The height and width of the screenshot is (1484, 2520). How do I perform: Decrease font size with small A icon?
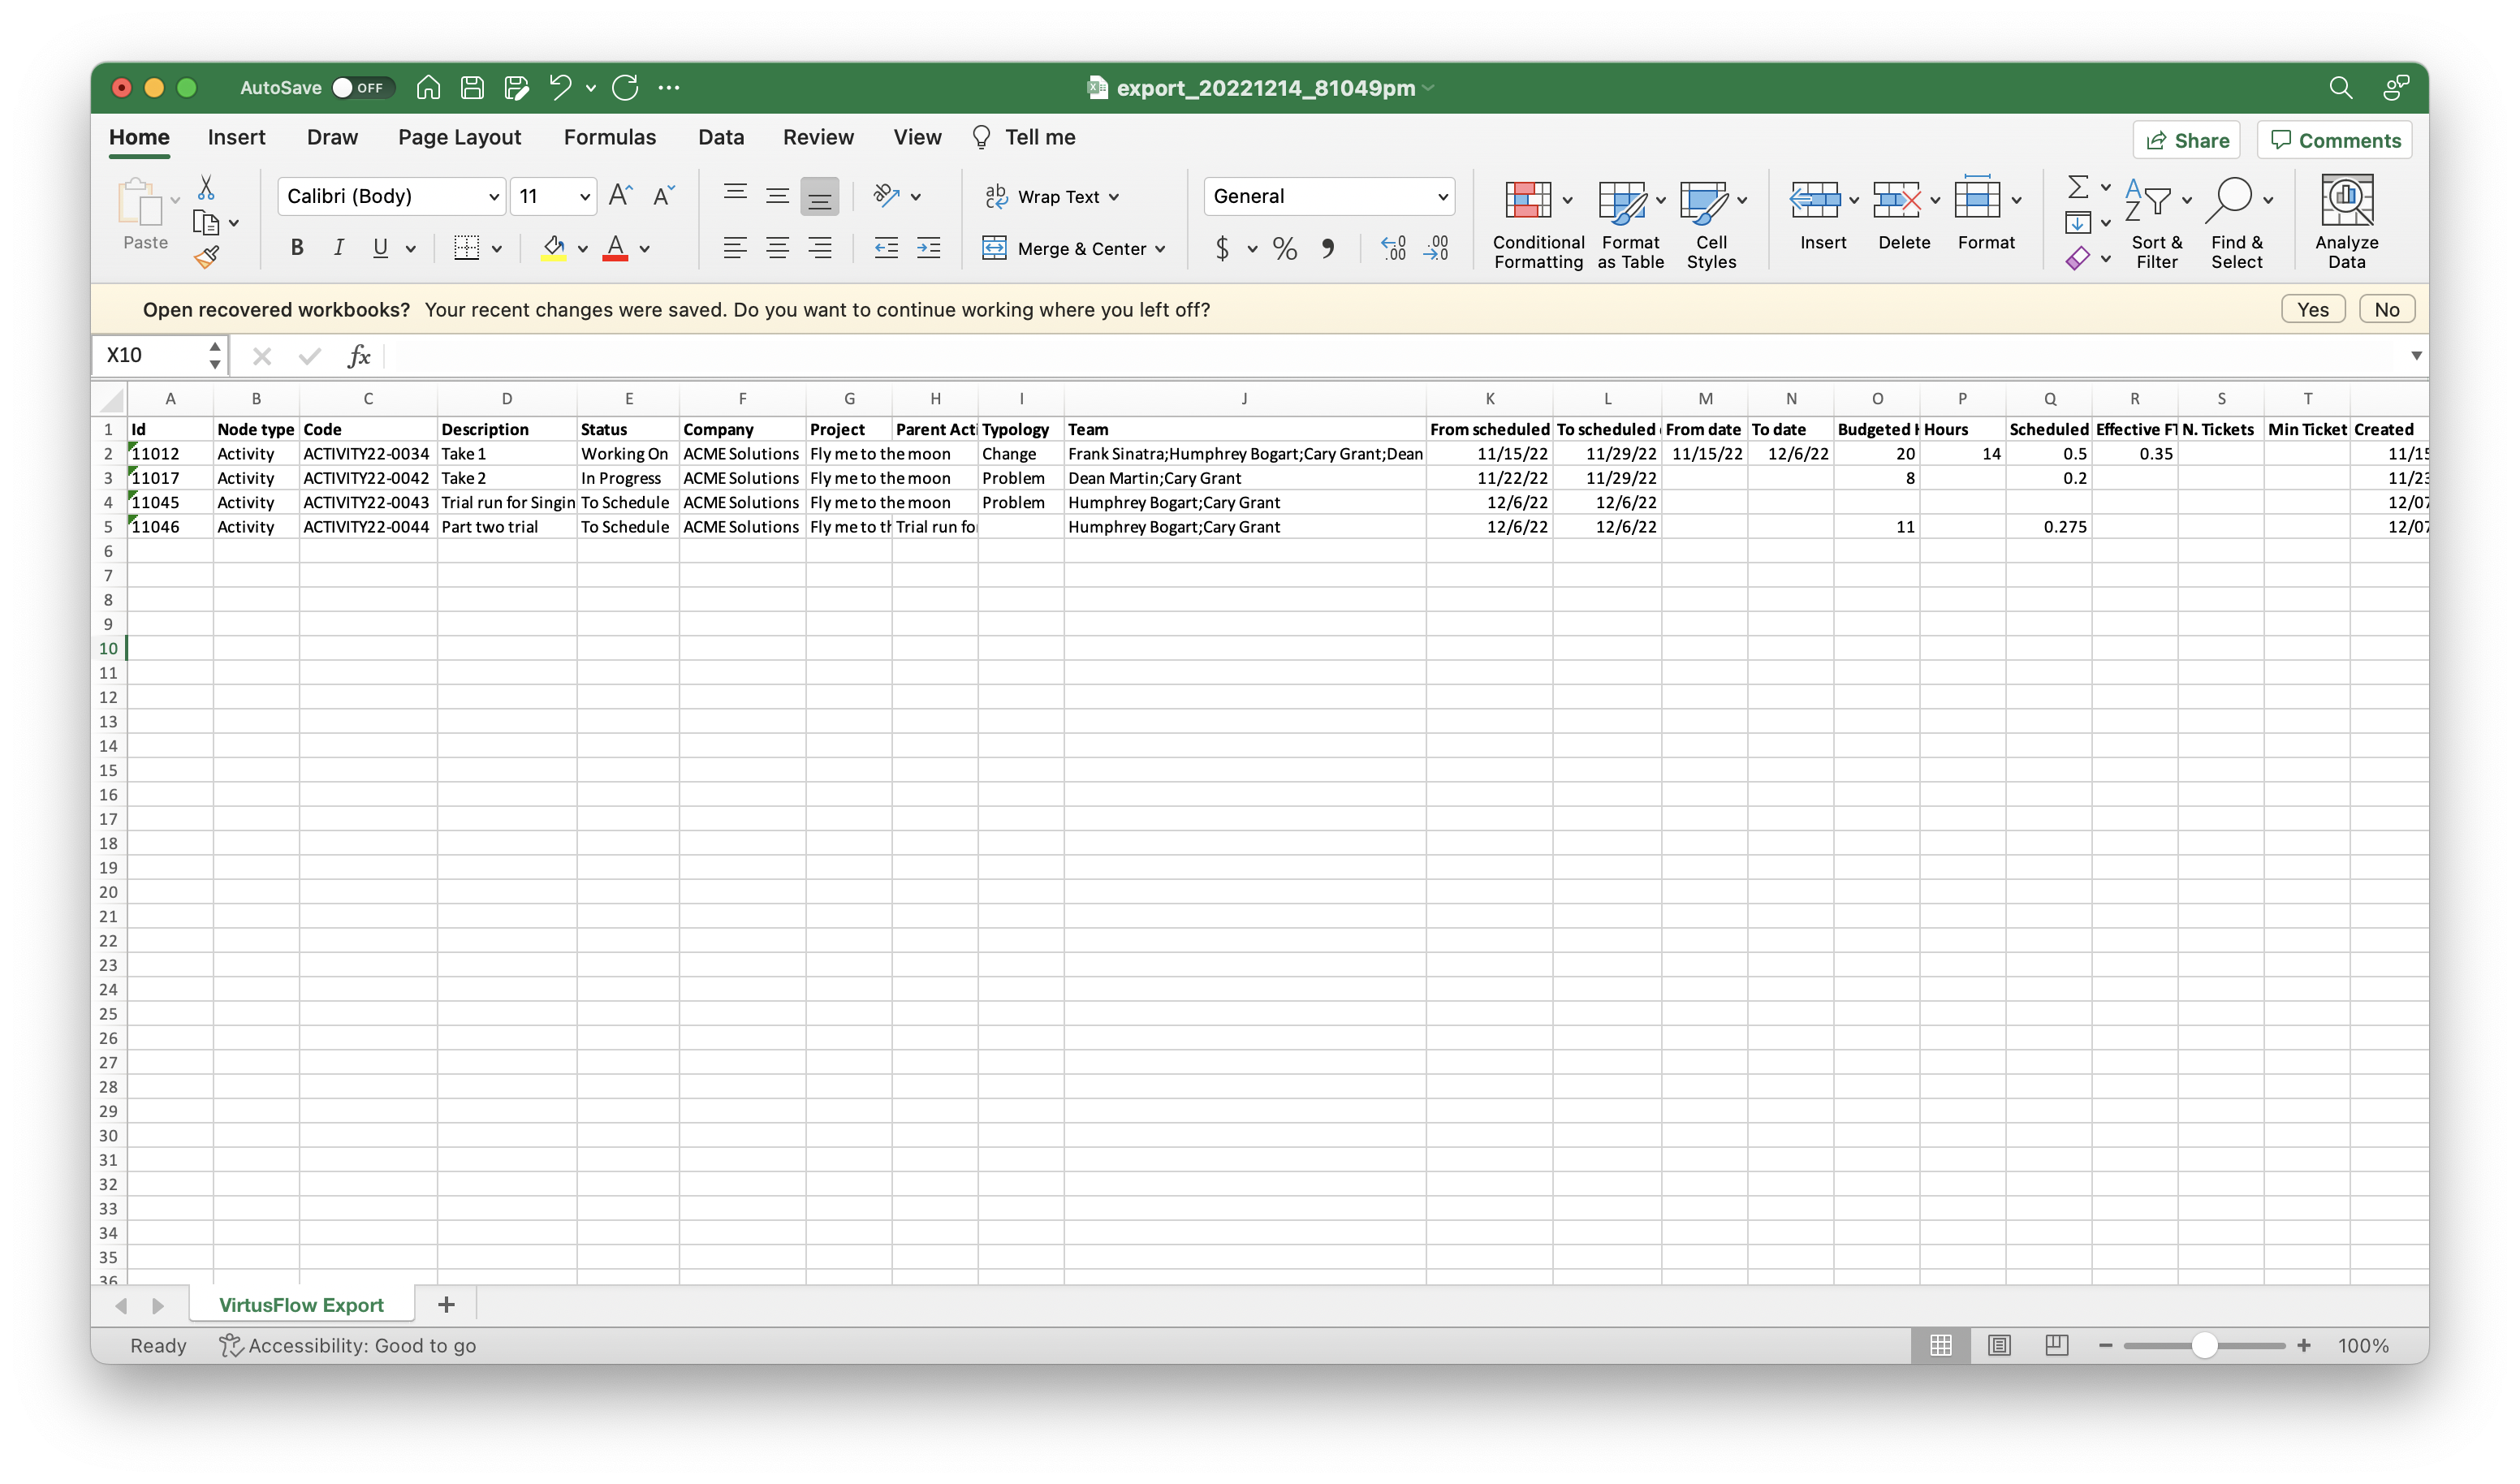click(664, 195)
